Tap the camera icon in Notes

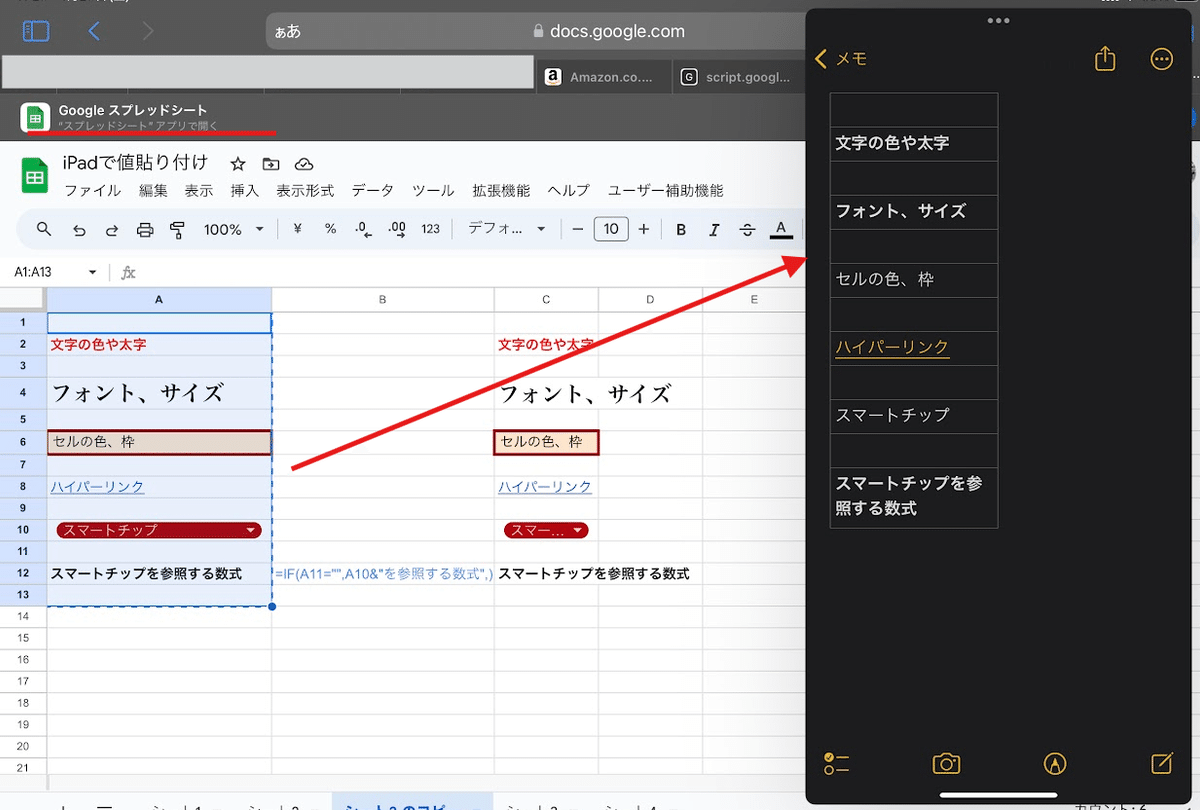tap(946, 764)
